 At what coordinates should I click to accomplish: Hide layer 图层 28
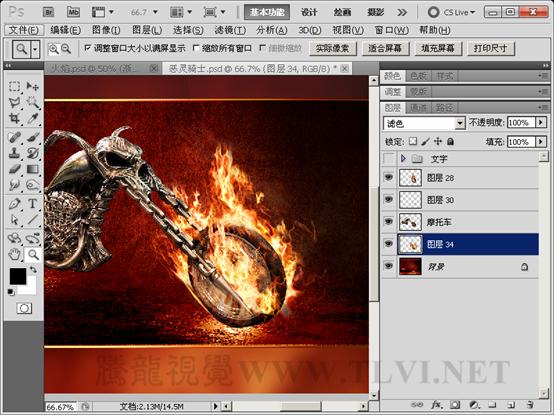tap(389, 177)
